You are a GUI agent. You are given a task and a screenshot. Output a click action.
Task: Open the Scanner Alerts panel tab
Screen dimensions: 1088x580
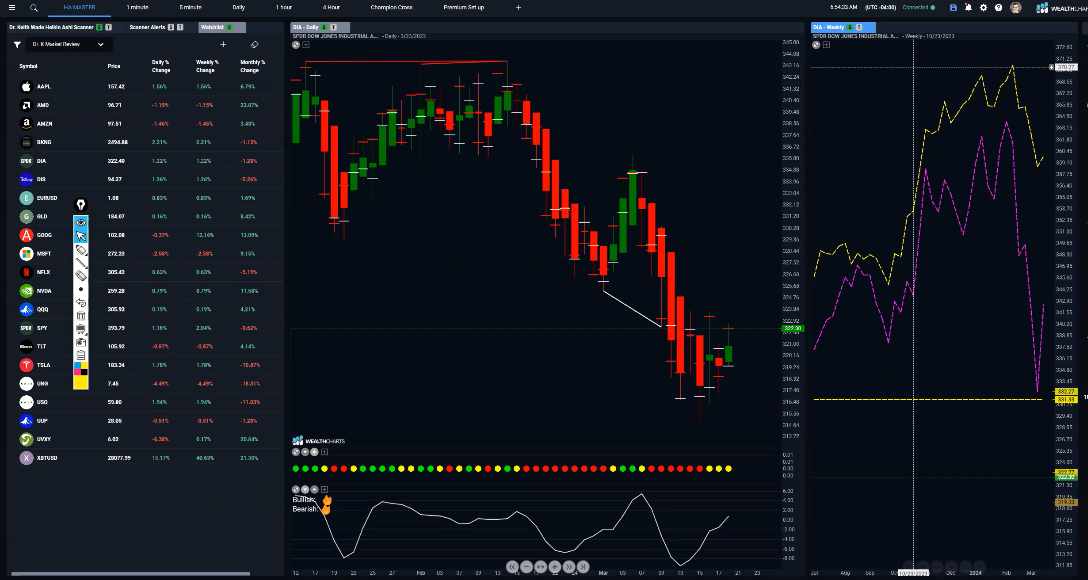(147, 27)
